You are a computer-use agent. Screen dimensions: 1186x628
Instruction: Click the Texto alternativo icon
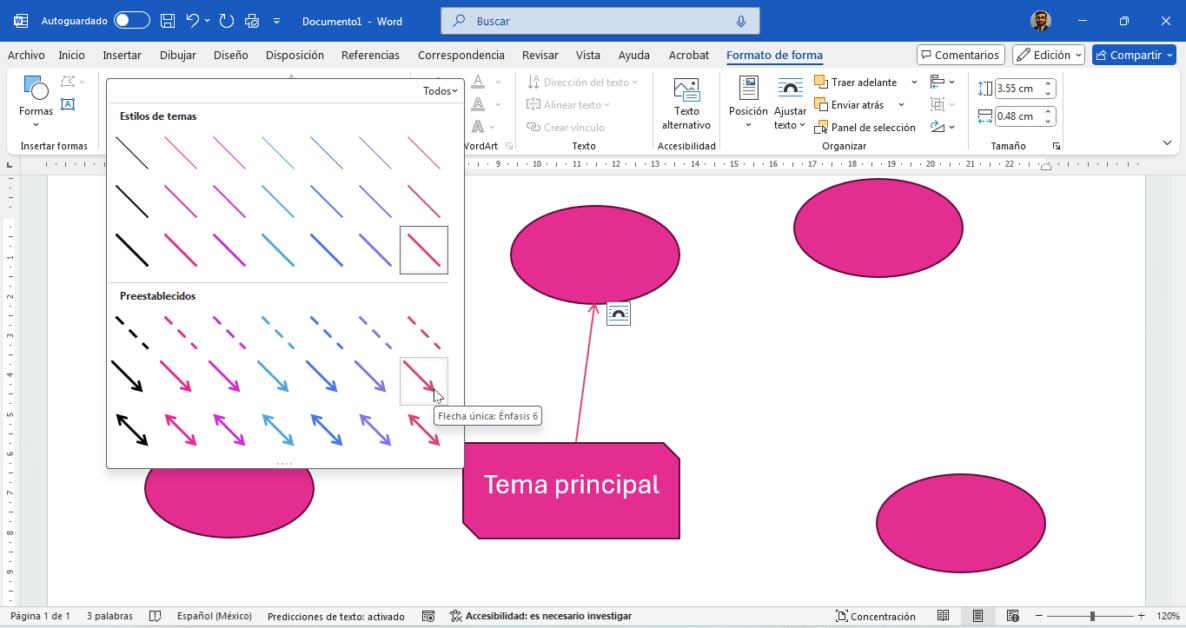(686, 92)
